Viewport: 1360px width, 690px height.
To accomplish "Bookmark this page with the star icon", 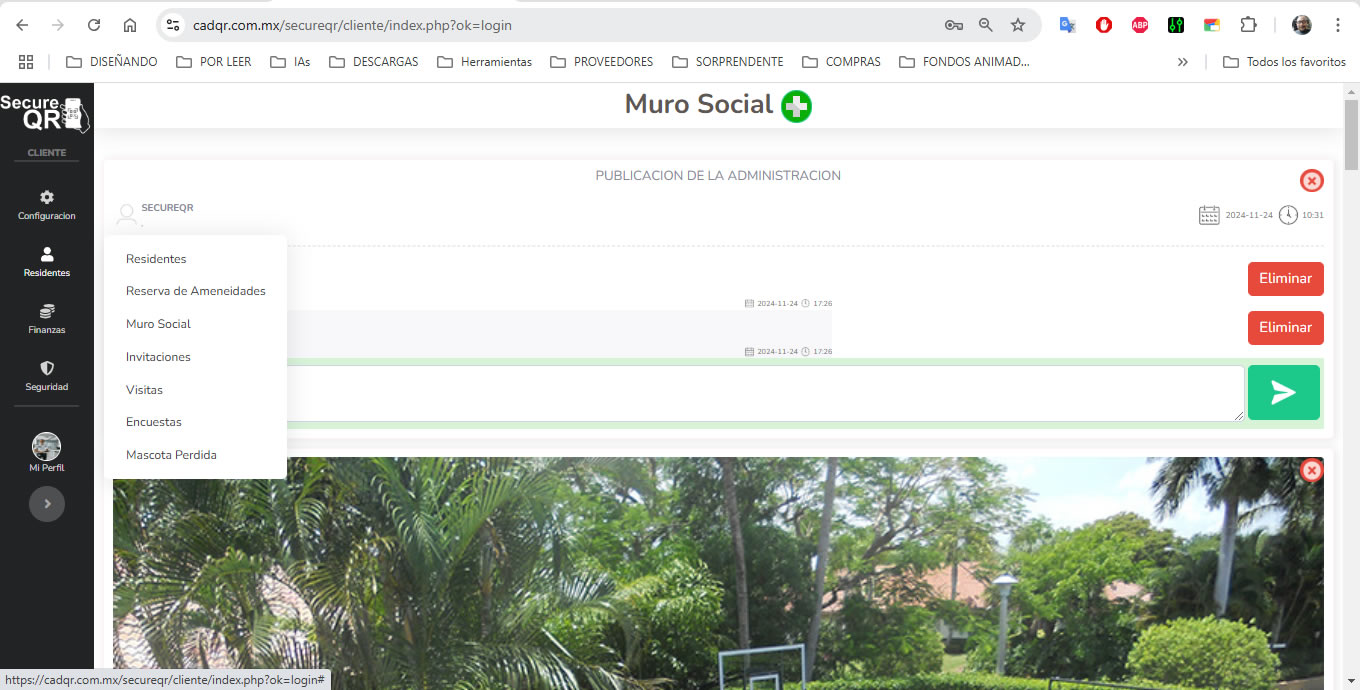I will click(x=1018, y=25).
